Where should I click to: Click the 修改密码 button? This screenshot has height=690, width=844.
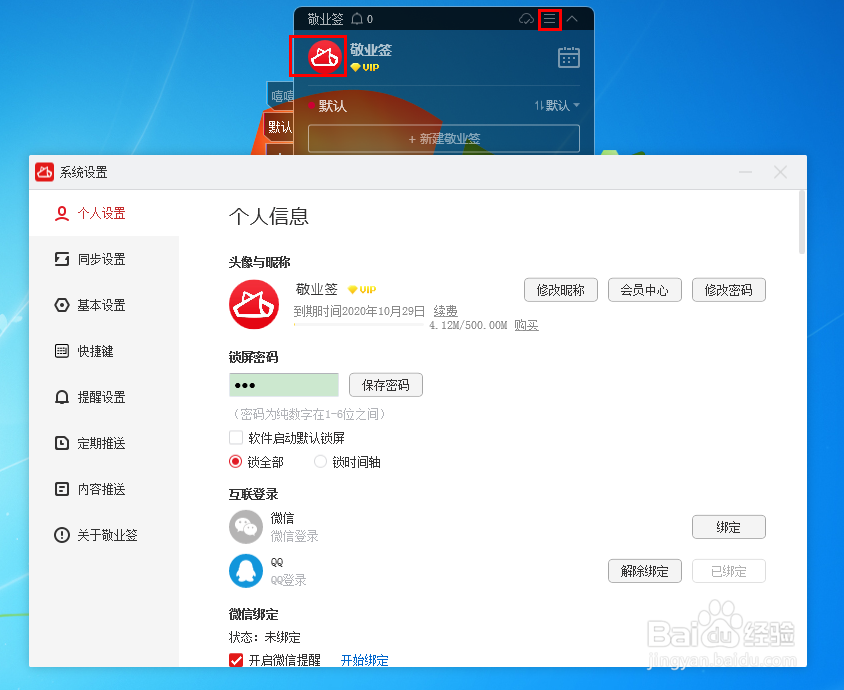coord(729,290)
